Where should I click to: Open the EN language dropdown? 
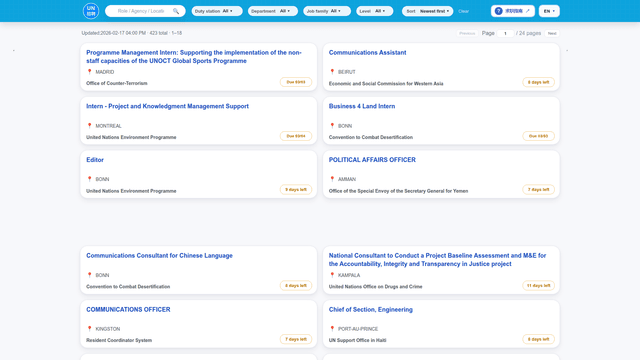pyautogui.click(x=549, y=11)
